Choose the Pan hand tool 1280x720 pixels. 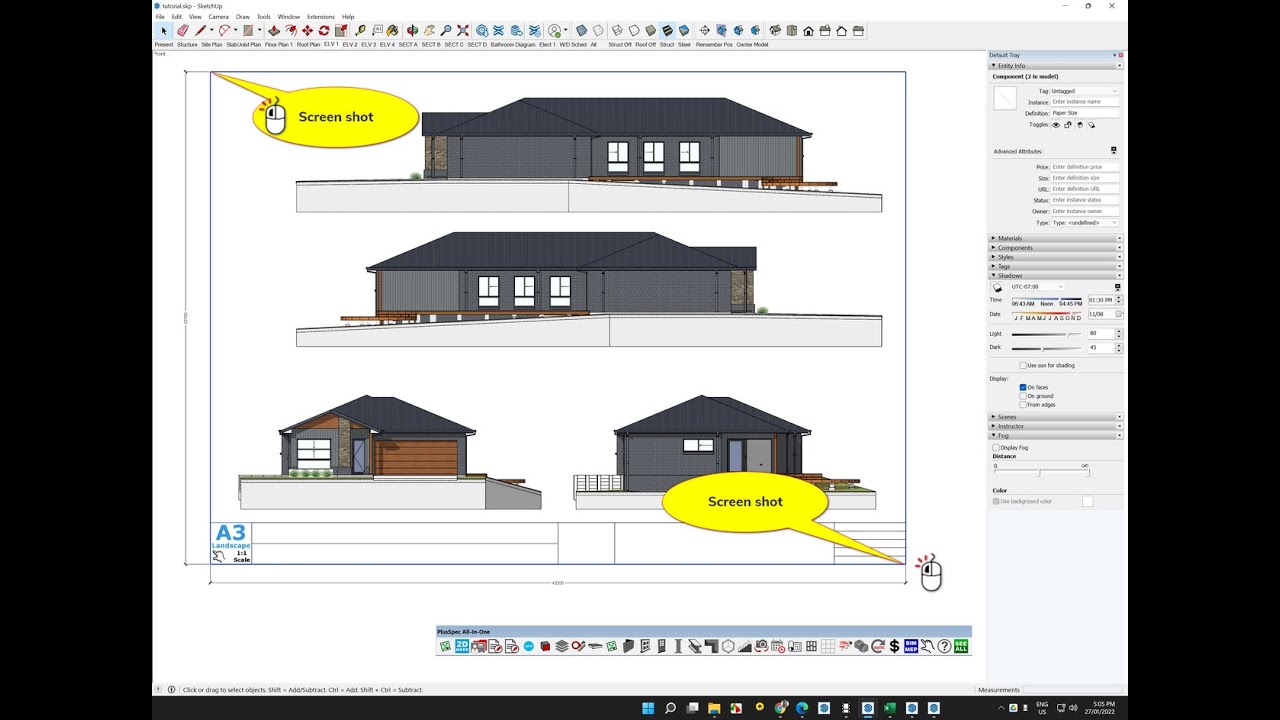pyautogui.click(x=430, y=31)
